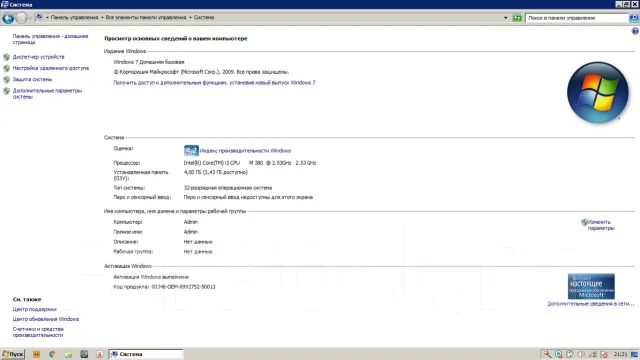
Task: Click the 4,2 performance rating badge
Action: 191,151
